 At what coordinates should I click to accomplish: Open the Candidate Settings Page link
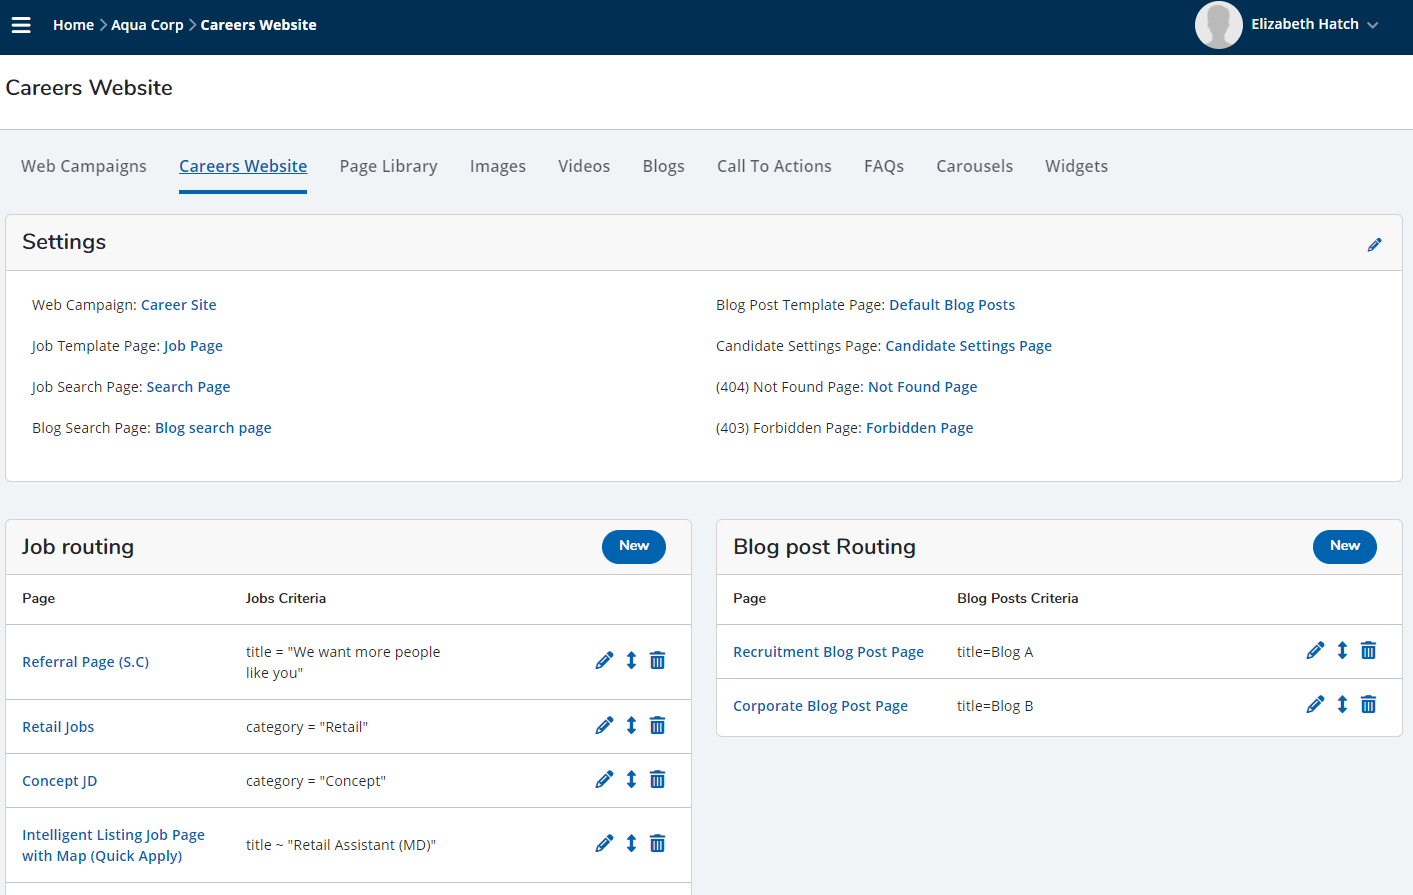point(968,345)
